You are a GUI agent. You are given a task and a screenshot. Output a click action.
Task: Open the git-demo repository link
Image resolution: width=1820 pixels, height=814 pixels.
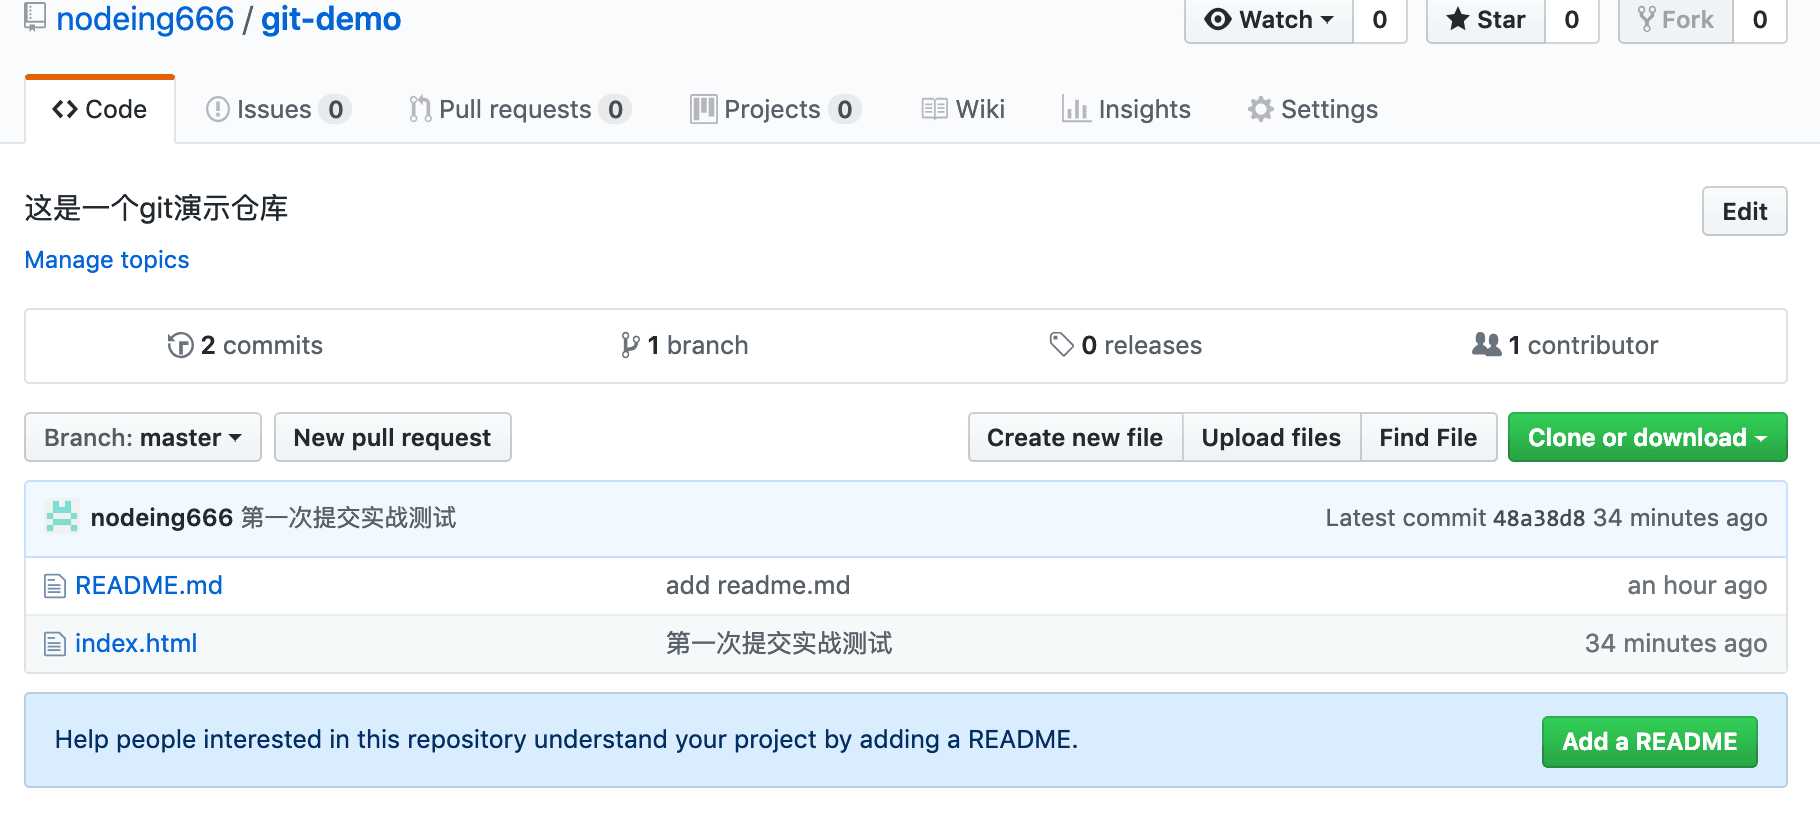331,19
